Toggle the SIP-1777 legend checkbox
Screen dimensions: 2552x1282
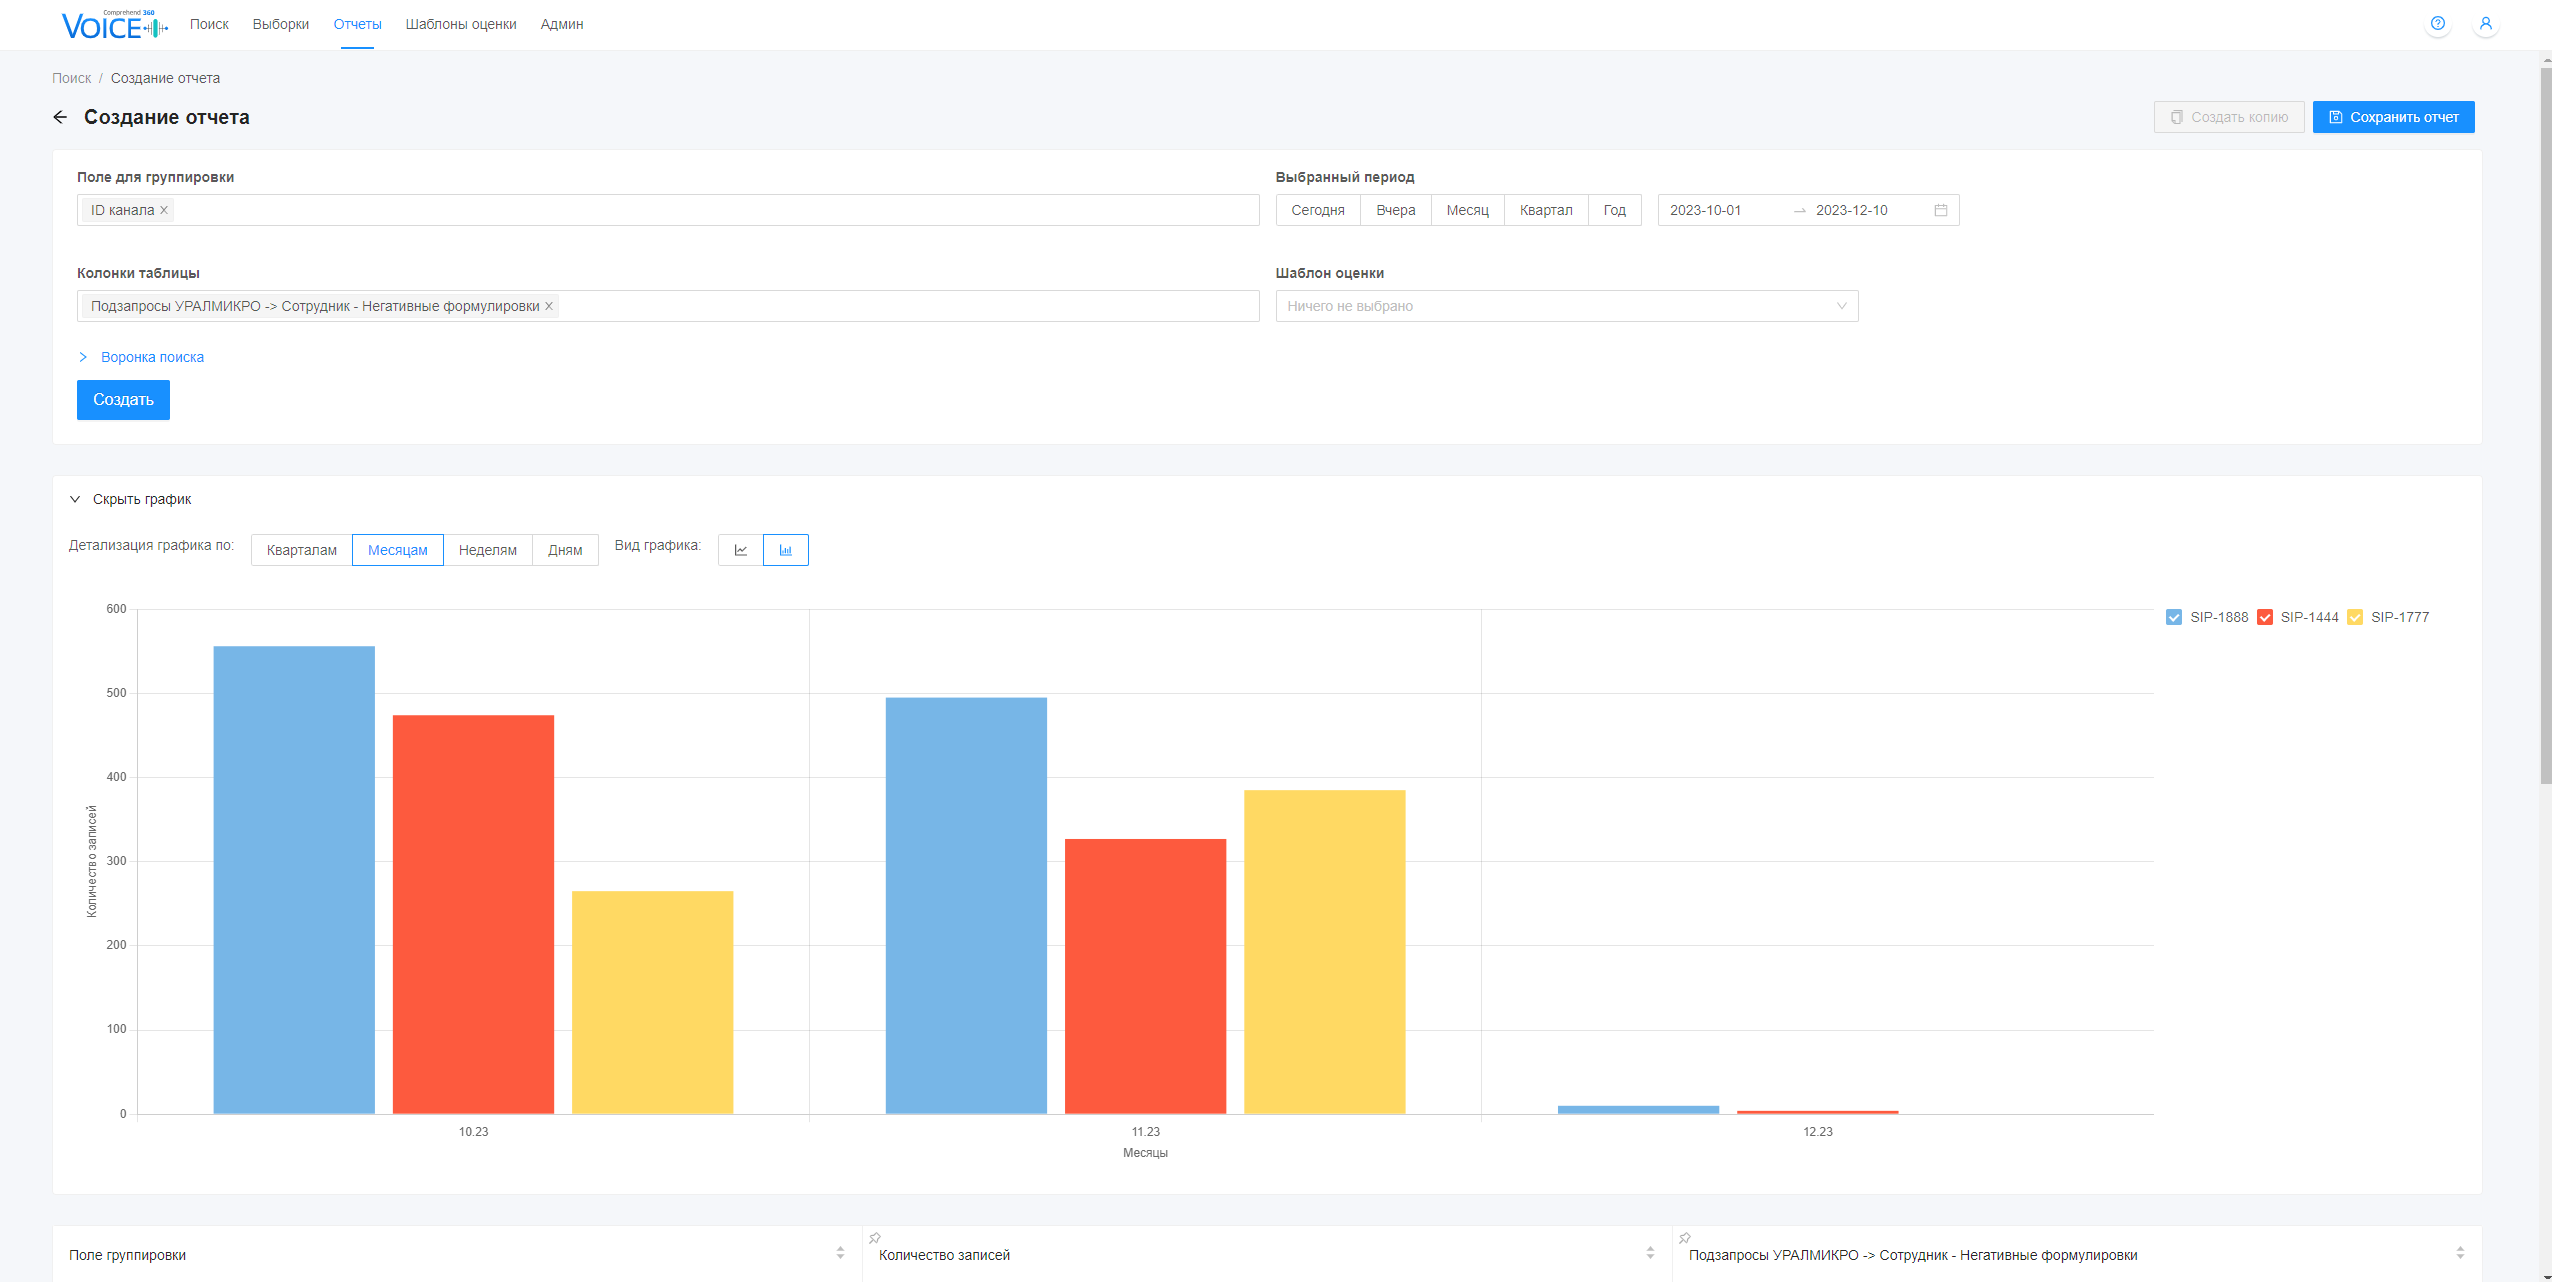[2354, 617]
